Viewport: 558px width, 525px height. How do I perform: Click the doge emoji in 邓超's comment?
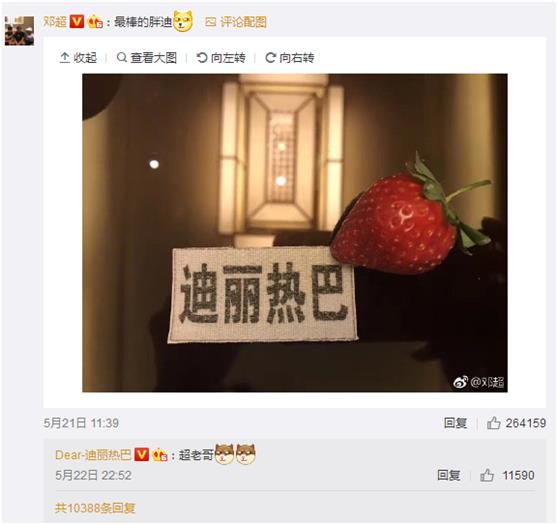[x=183, y=21]
